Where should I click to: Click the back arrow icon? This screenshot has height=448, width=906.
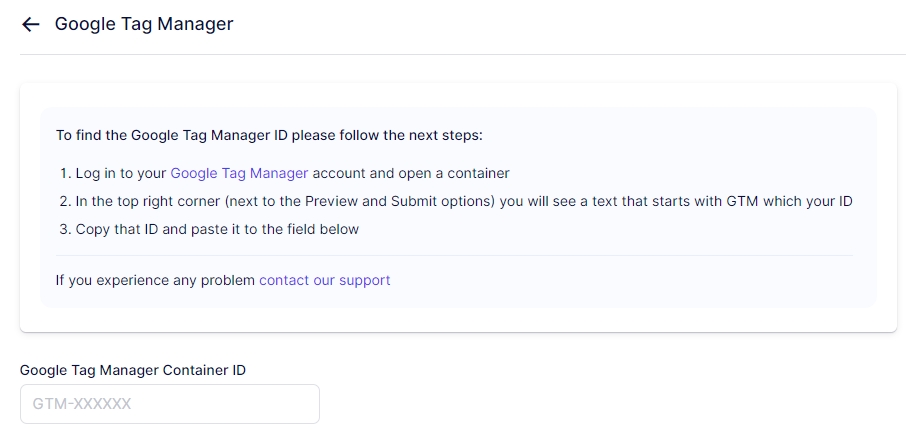[x=31, y=24]
